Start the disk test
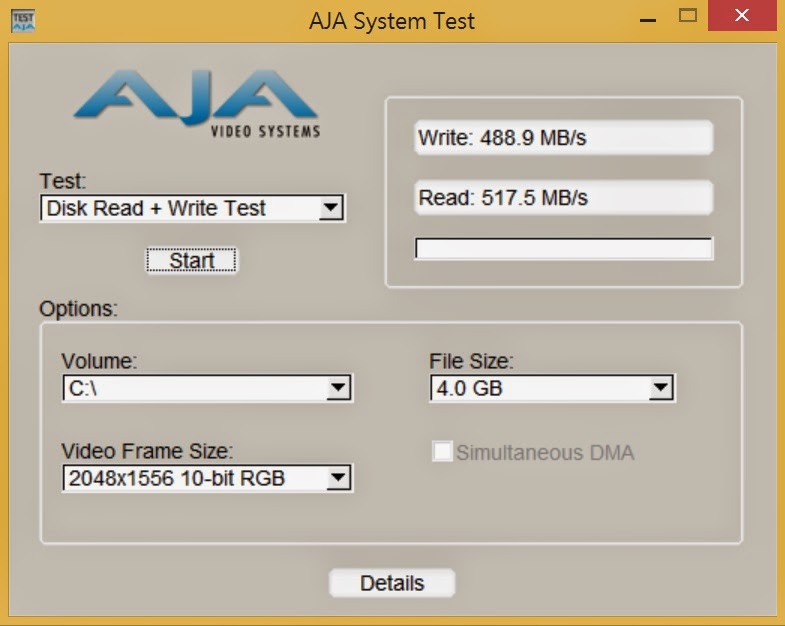Viewport: 785px width, 626px height. (x=192, y=260)
